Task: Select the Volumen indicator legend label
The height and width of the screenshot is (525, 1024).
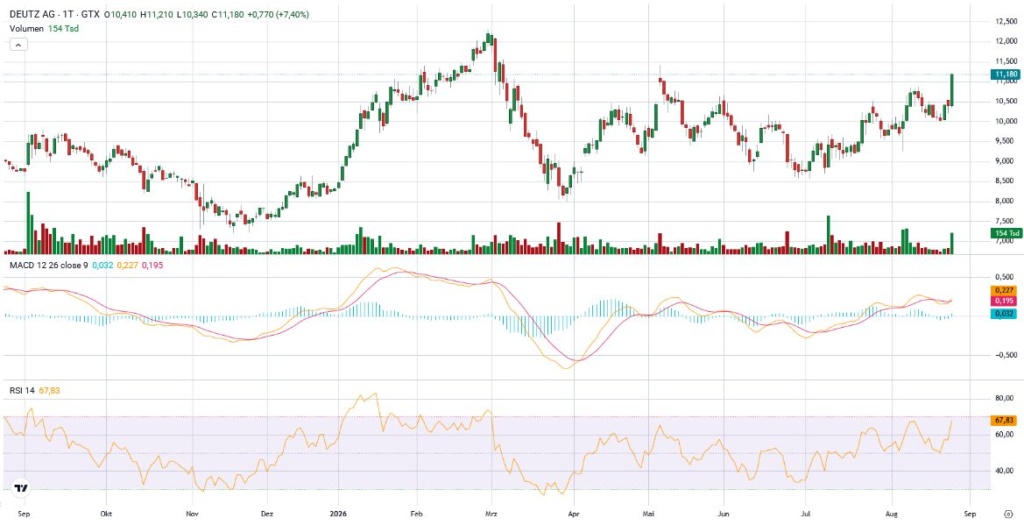Action: coord(27,28)
